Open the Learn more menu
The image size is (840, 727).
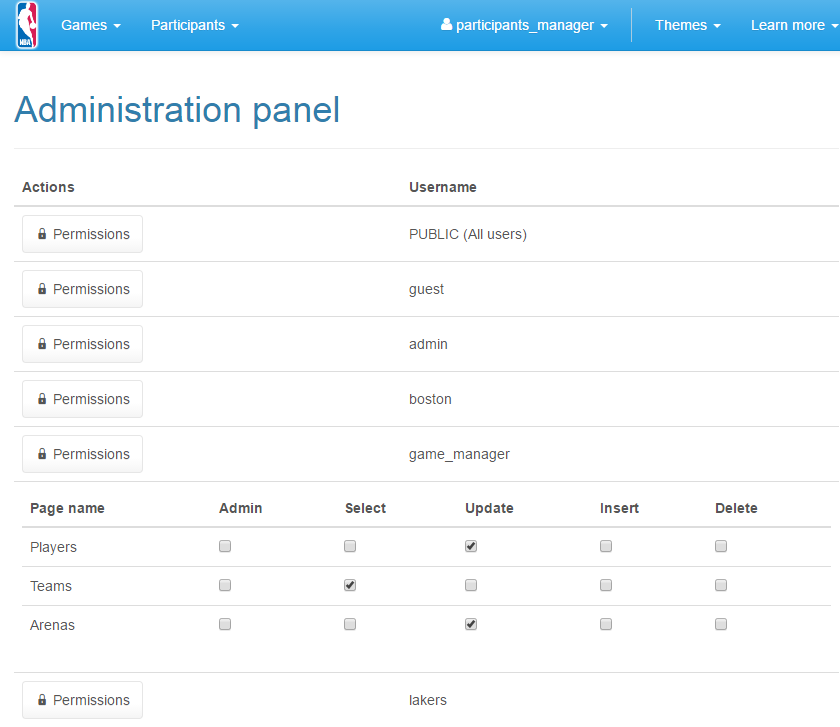[x=793, y=25]
